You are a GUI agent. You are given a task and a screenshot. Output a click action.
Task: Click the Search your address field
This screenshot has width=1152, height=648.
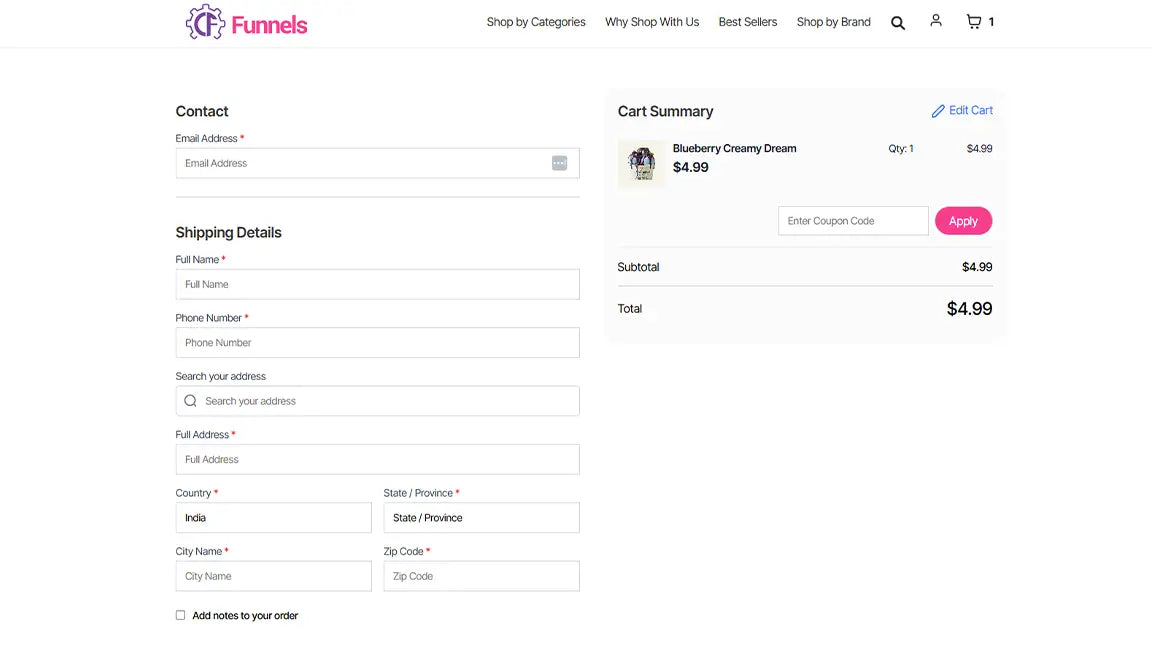(x=377, y=401)
